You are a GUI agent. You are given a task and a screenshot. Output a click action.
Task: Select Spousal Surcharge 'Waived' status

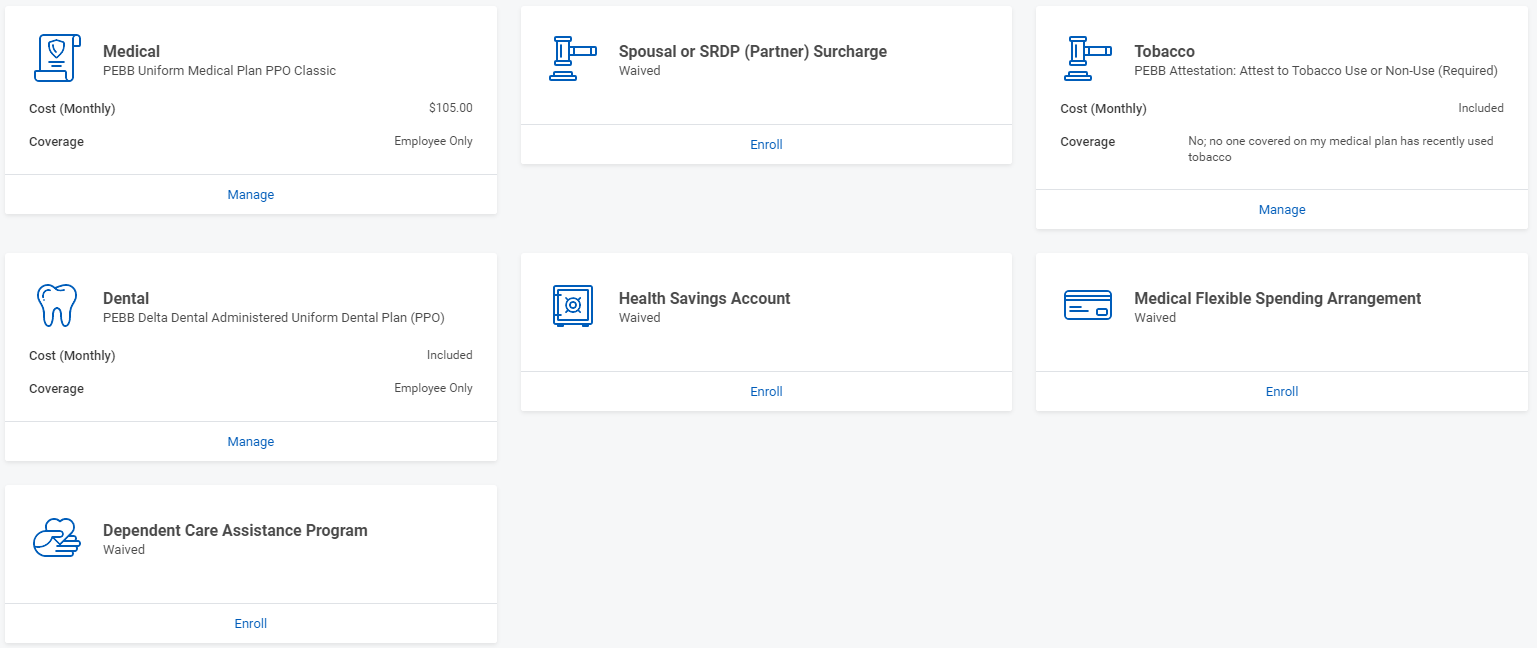coord(639,71)
